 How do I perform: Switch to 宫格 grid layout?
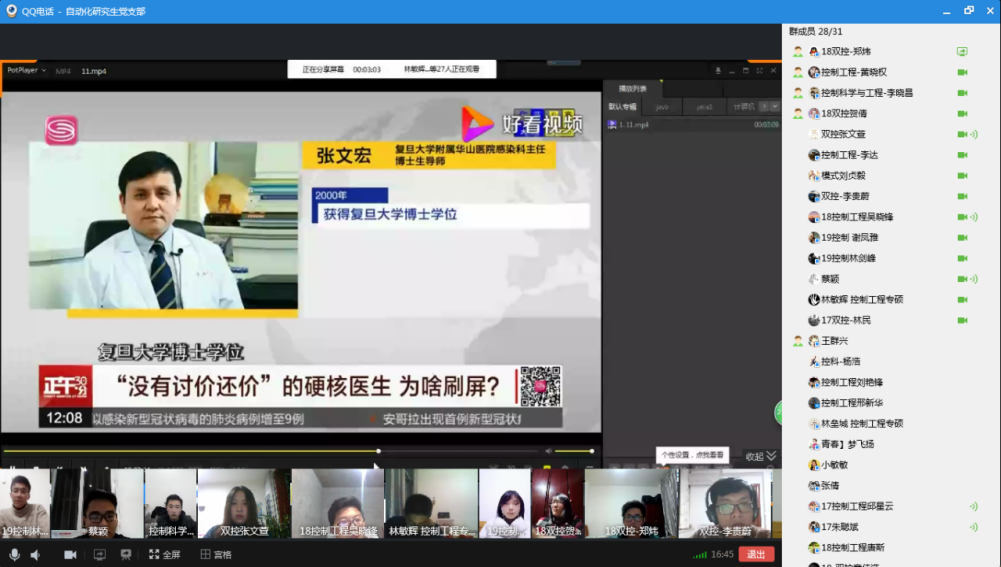coord(215,554)
